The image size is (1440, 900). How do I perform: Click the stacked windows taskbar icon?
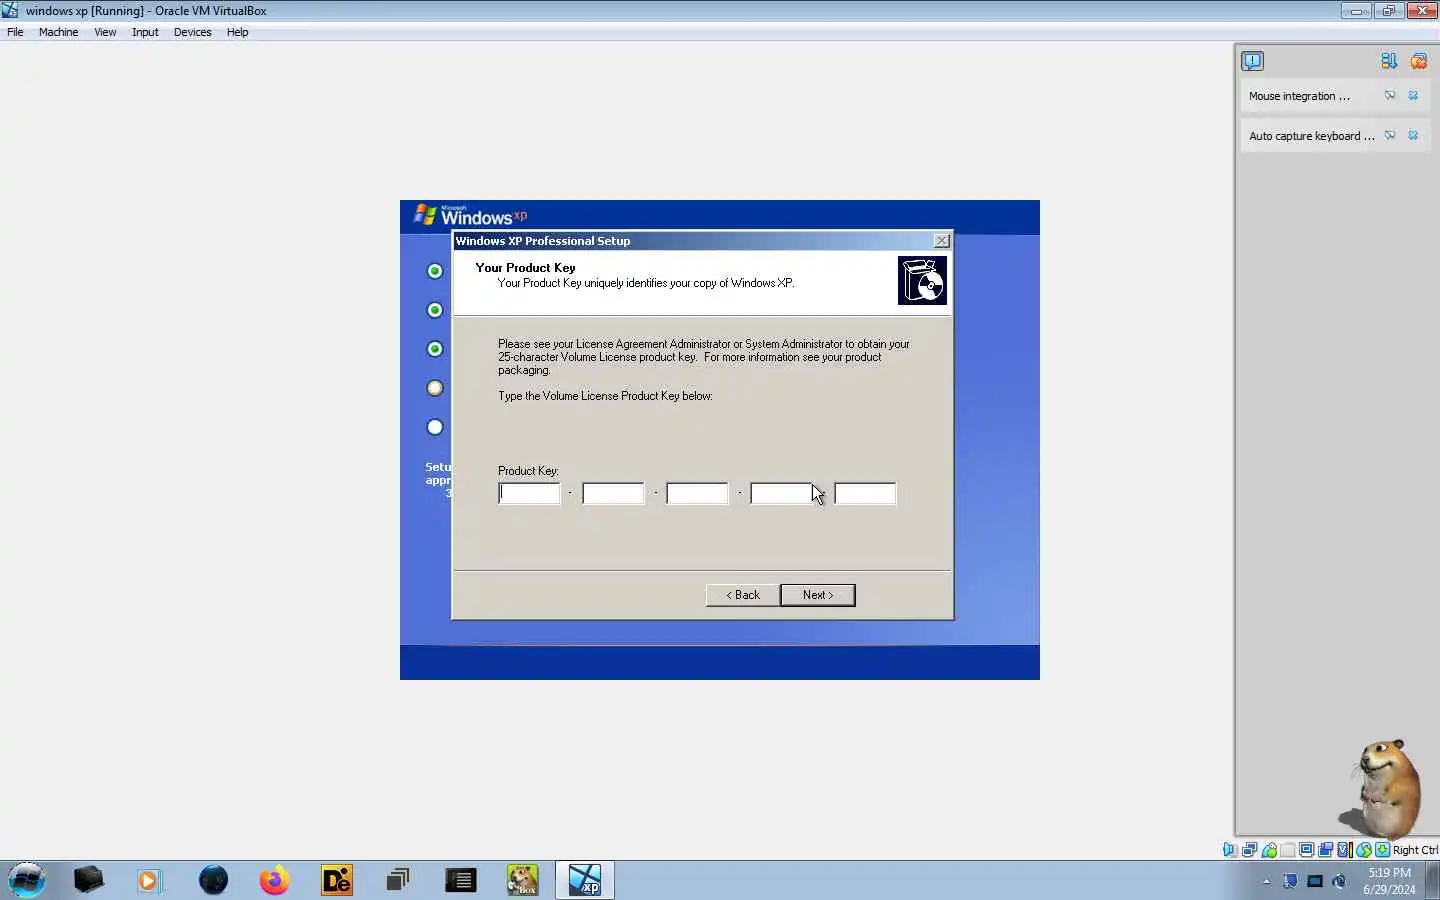(398, 880)
